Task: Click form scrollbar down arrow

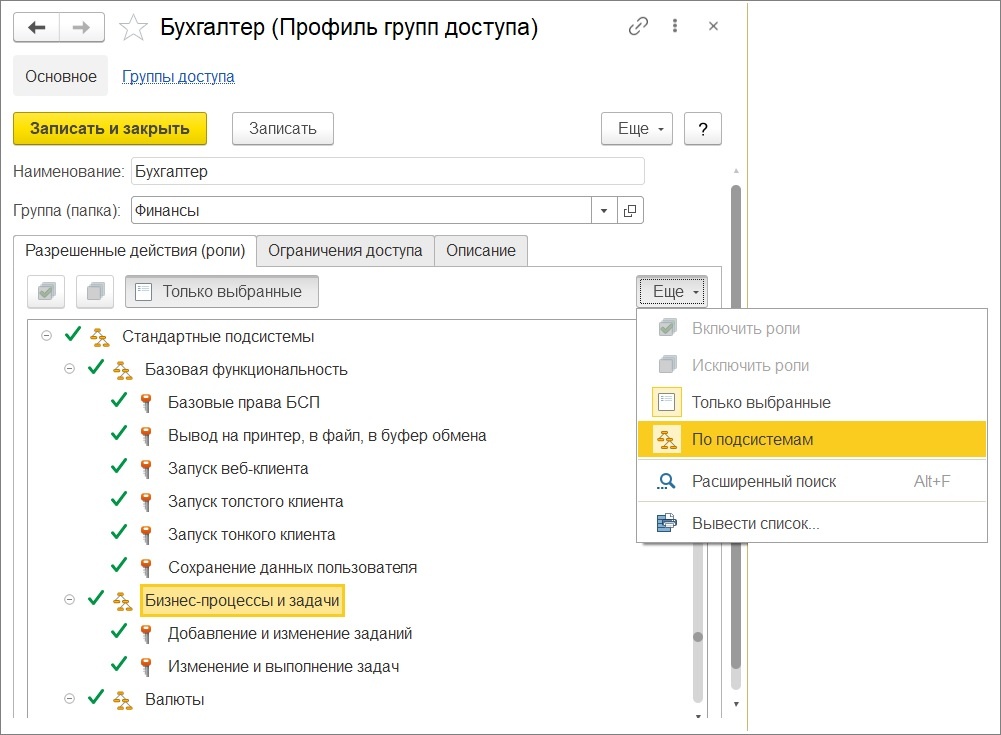Action: pyautogui.click(x=736, y=704)
